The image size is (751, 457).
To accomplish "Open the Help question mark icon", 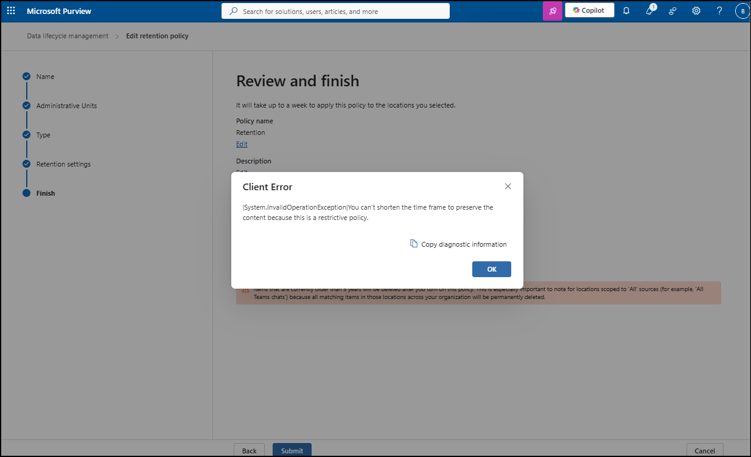I will (719, 11).
